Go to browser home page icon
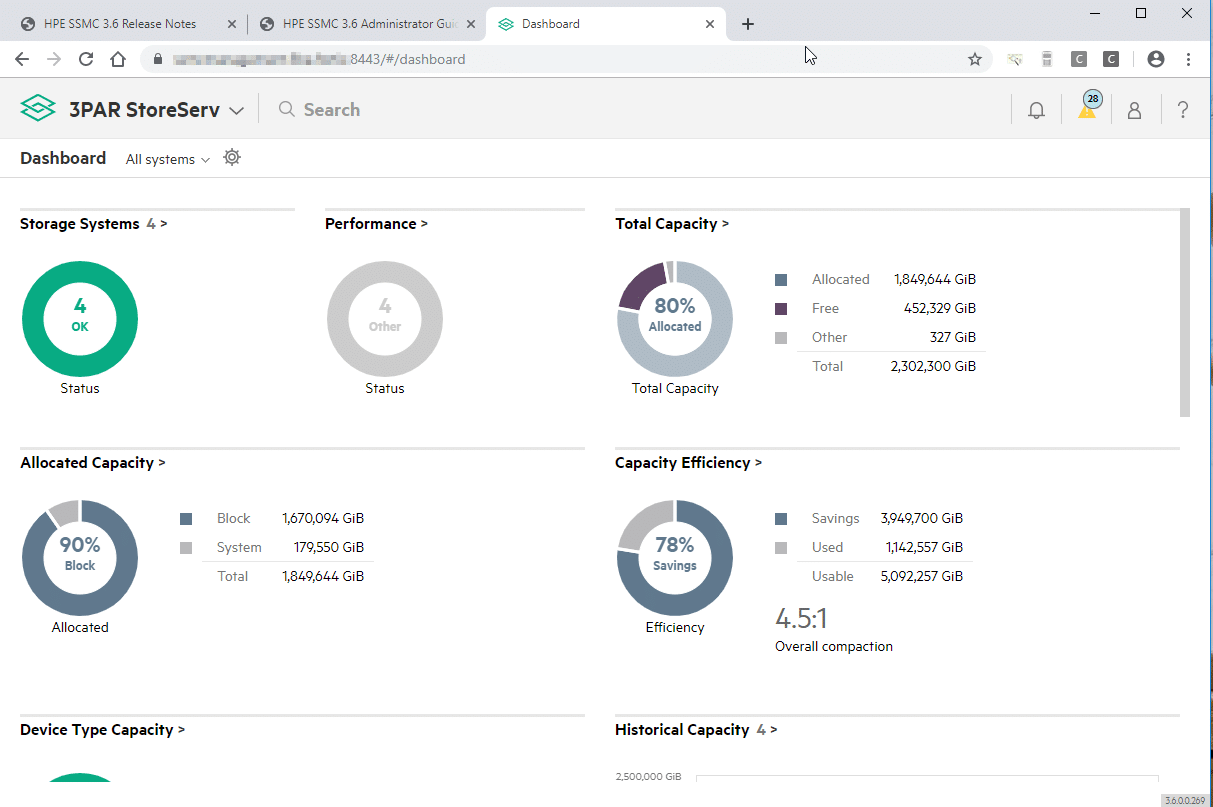The width and height of the screenshot is (1213, 807). point(118,59)
